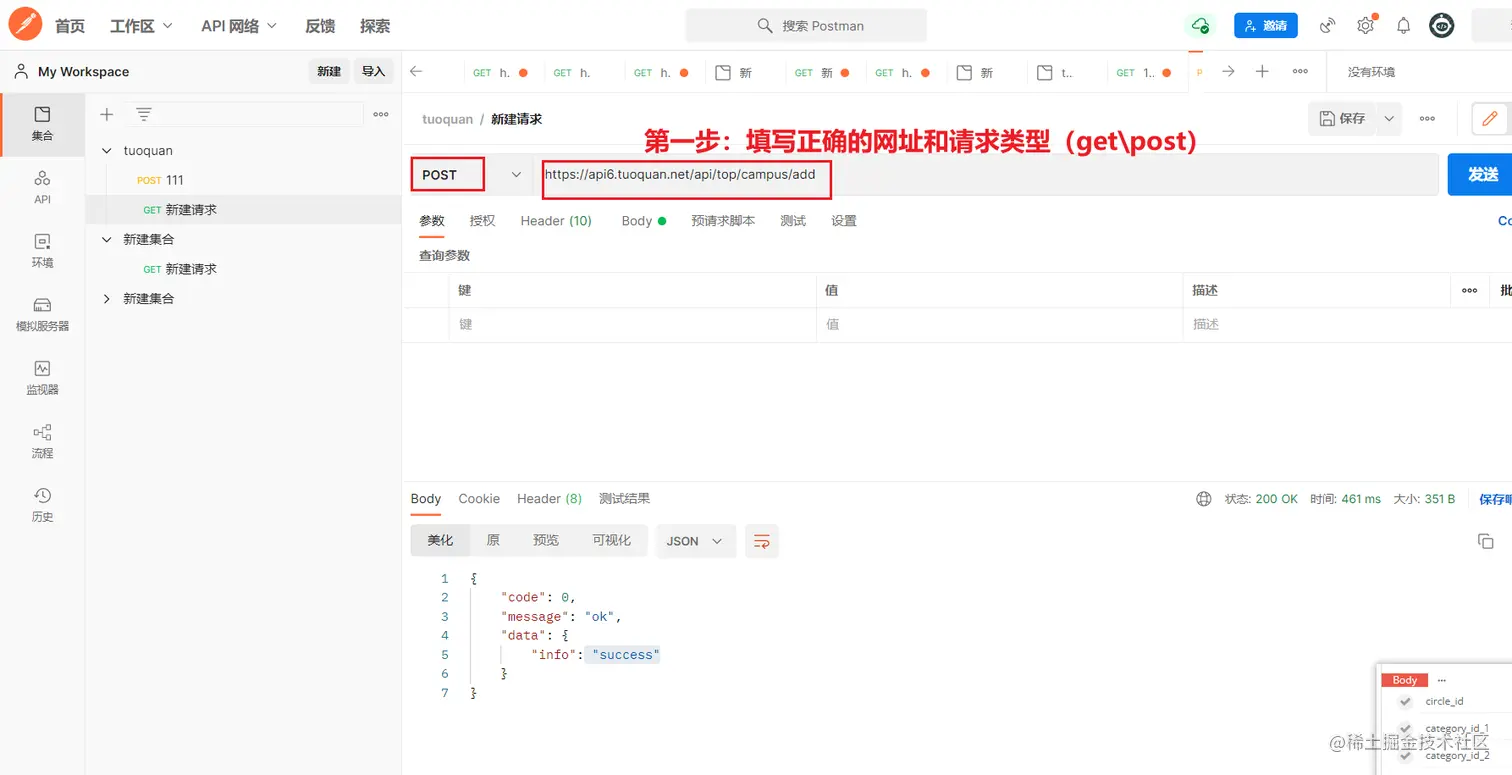The image size is (1512, 775).
Task: Toggle the circle_id checkbox
Action: tap(1405, 701)
